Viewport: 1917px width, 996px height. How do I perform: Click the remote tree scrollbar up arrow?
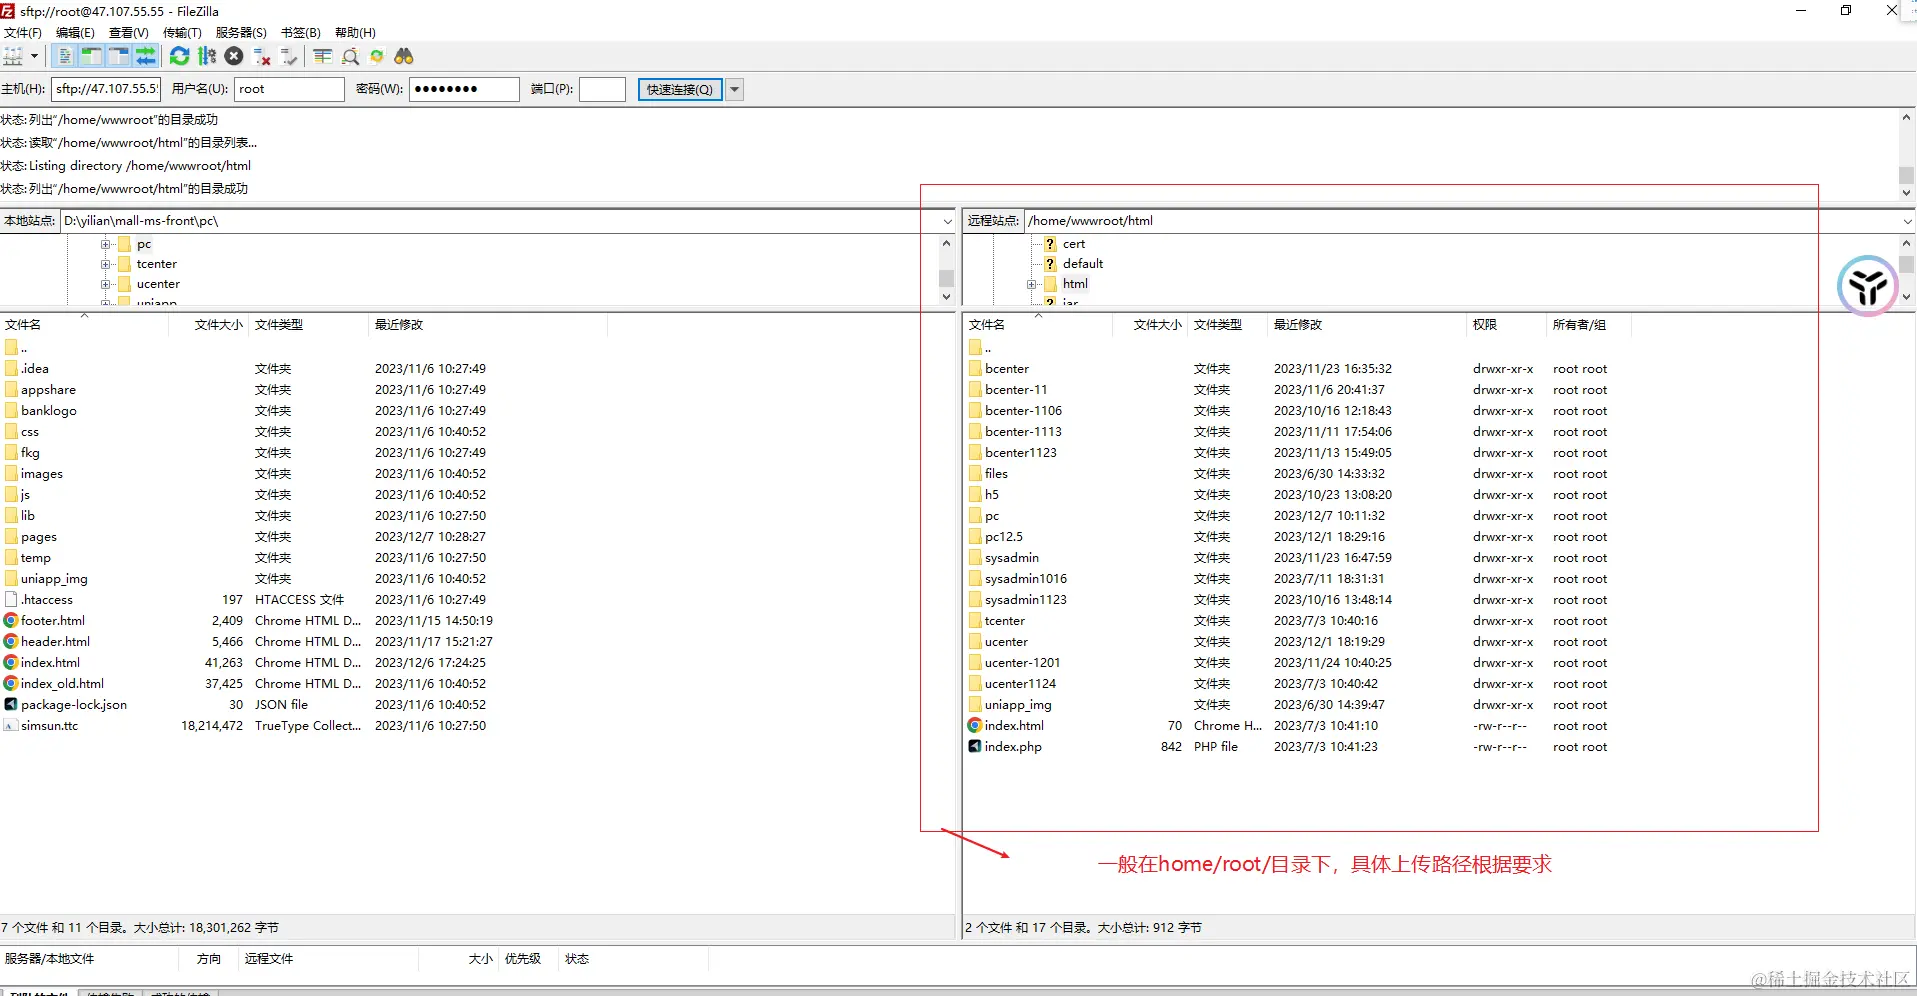(1906, 243)
